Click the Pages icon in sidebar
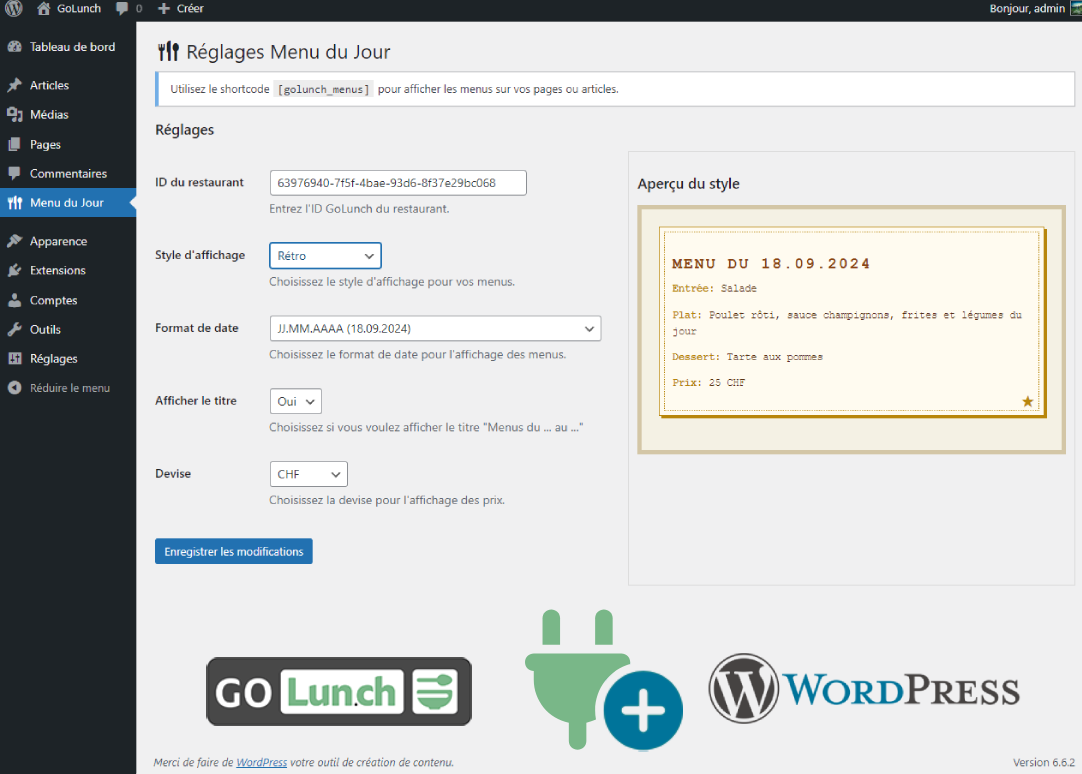This screenshot has height=774, width=1082. click(x=14, y=144)
